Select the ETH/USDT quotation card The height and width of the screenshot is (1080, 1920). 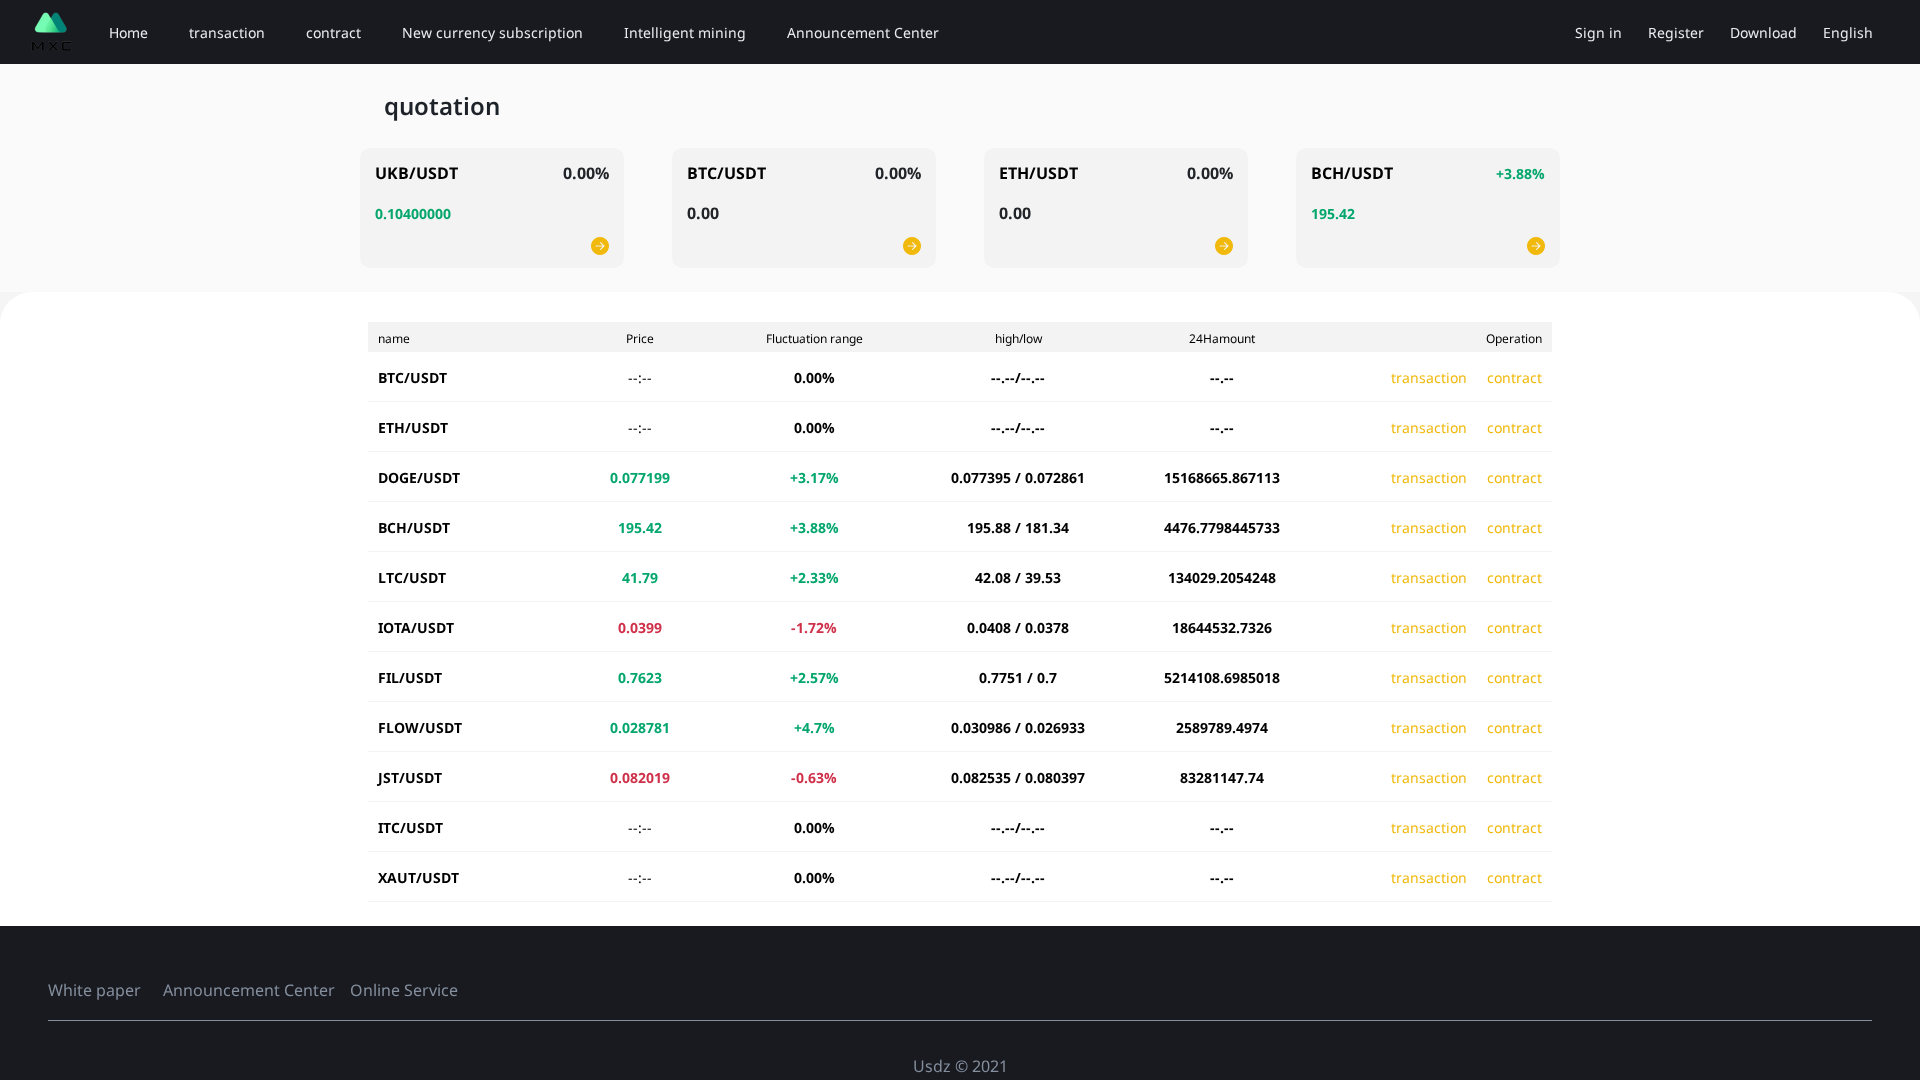[1116, 208]
